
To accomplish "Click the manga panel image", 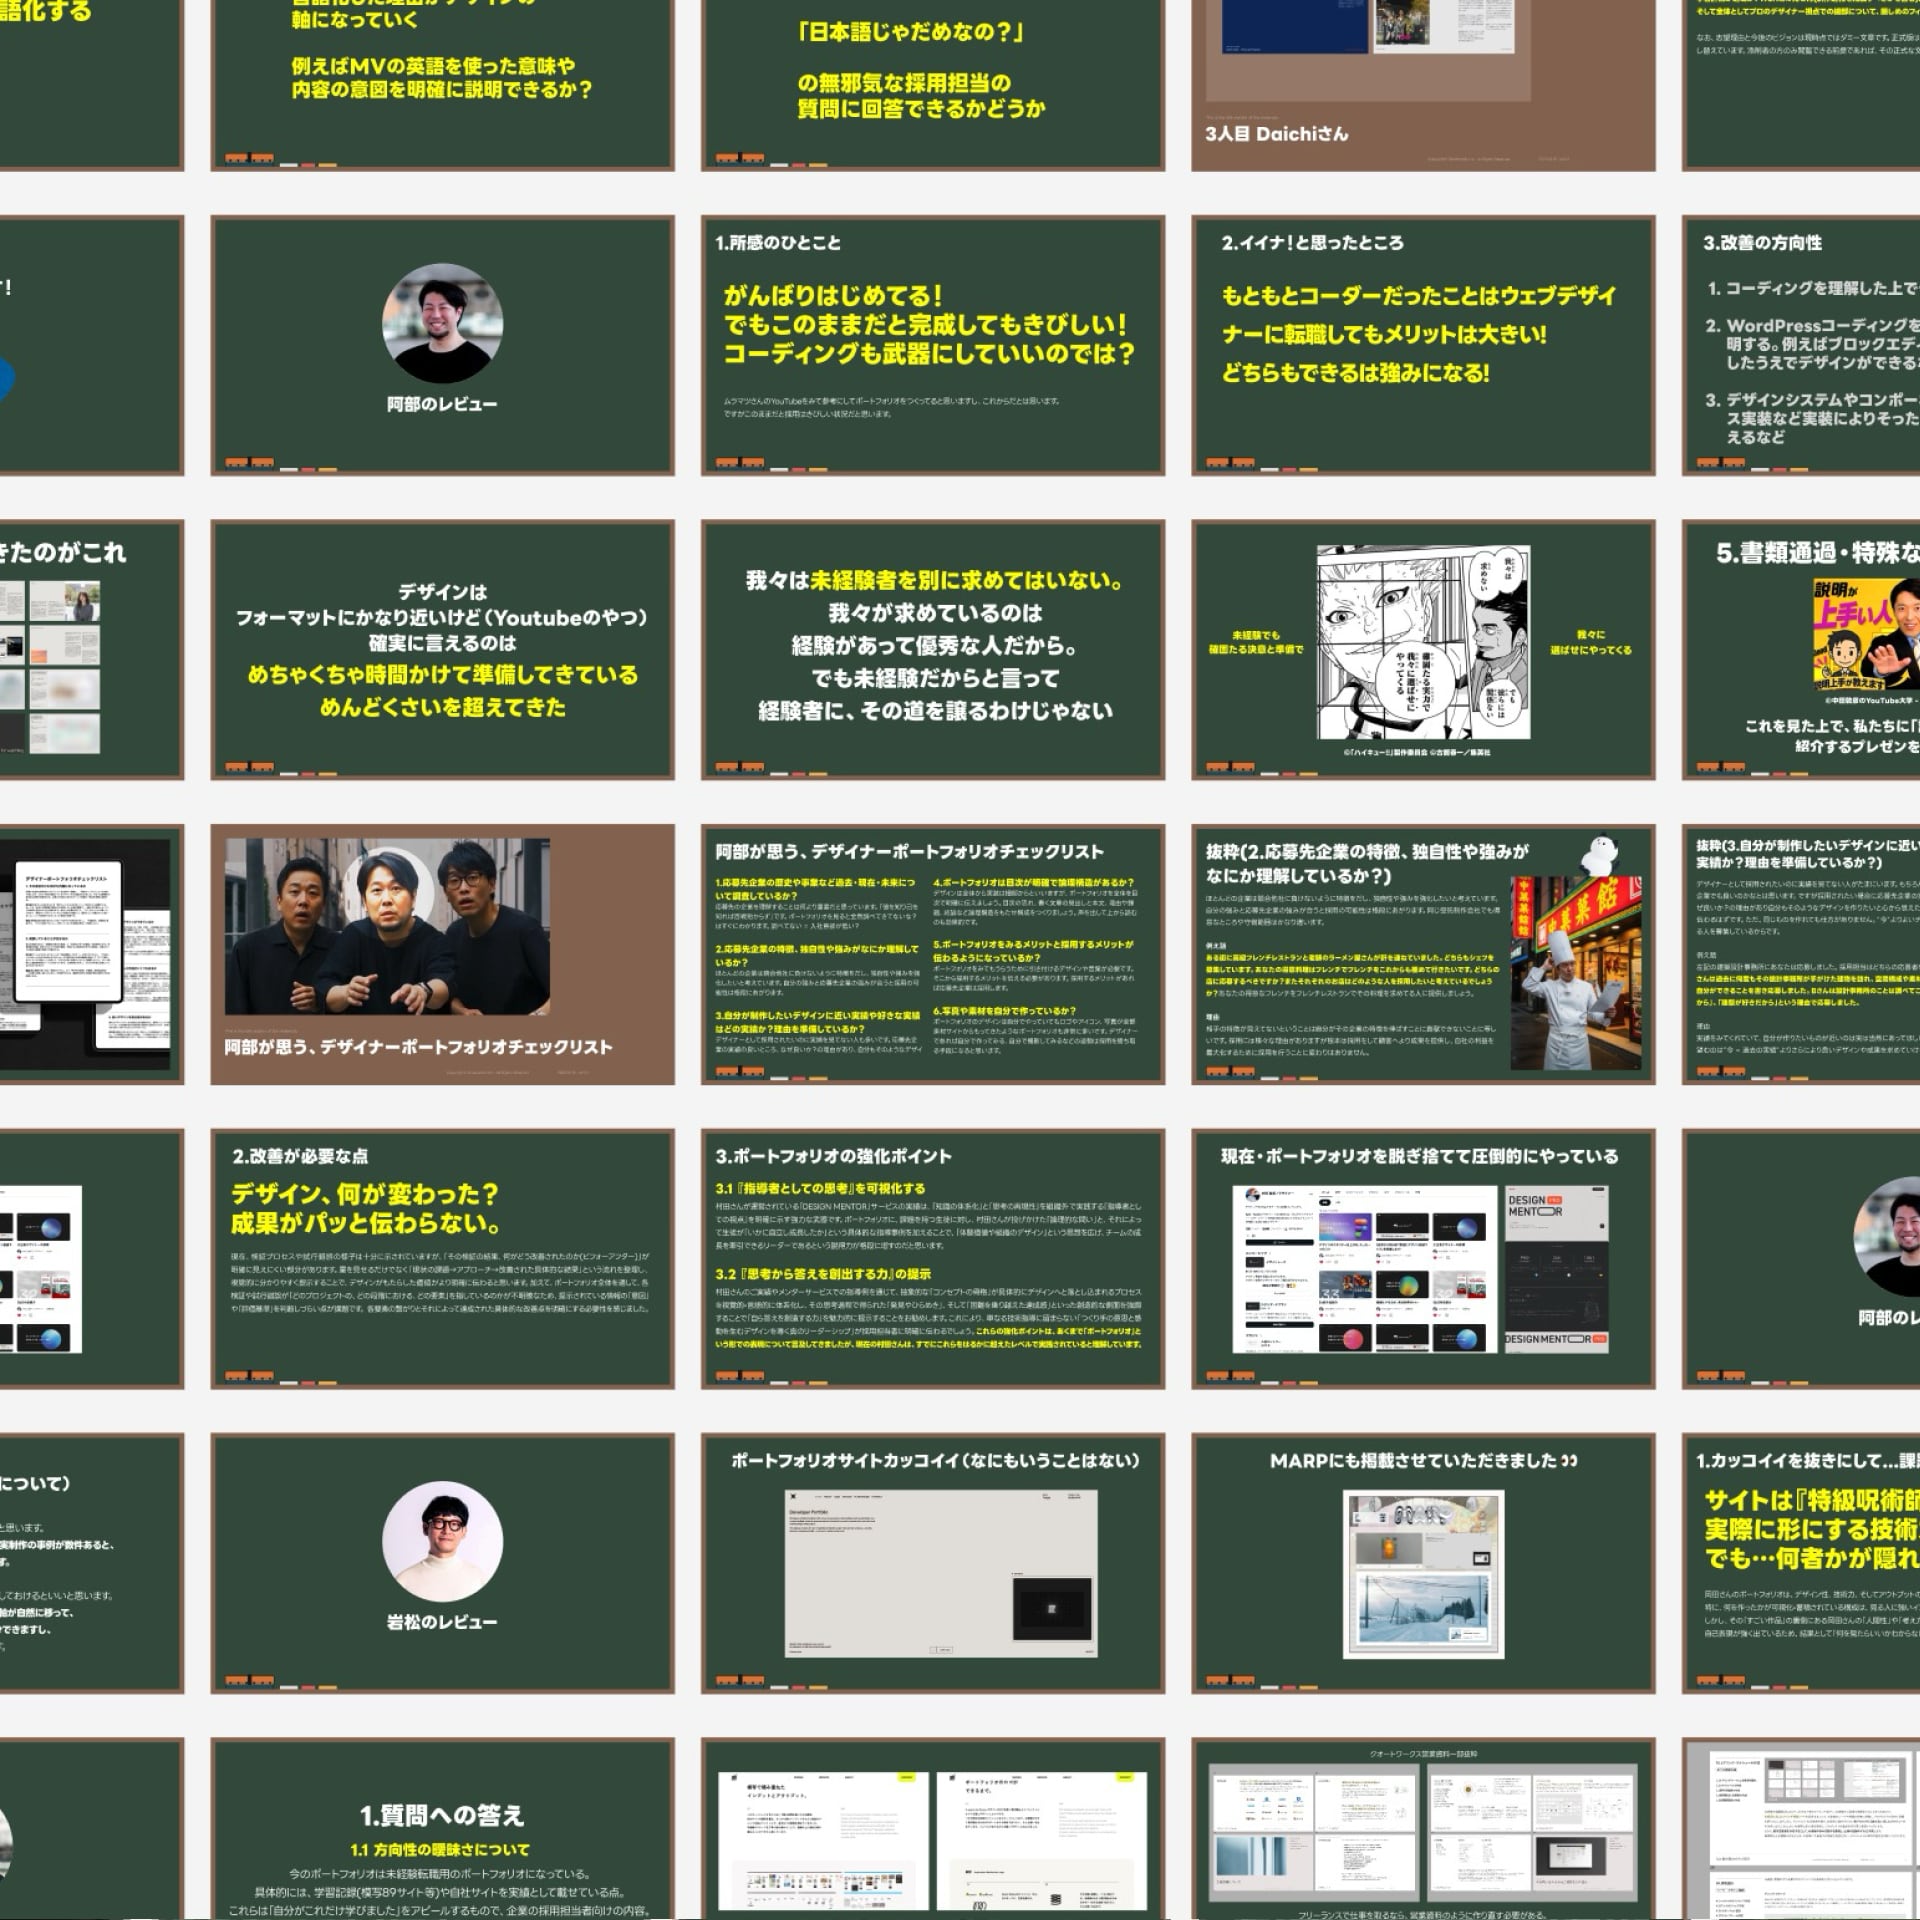I will point(1423,641).
